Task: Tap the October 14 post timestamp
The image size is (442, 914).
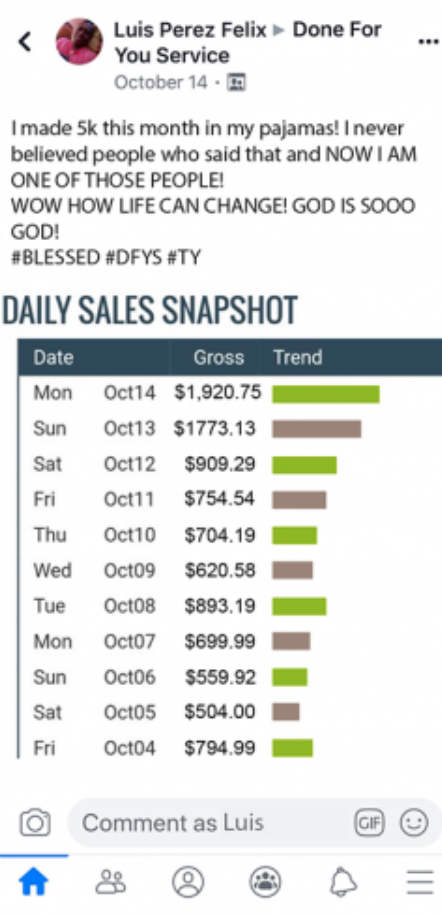Action: coord(161,83)
